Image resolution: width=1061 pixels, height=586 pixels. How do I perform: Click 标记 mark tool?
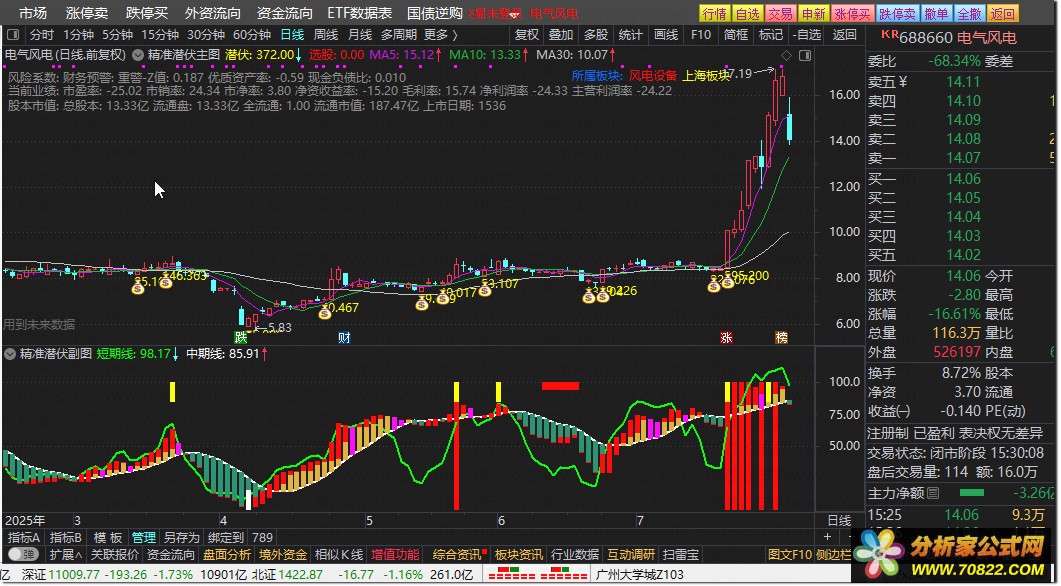tap(771, 35)
